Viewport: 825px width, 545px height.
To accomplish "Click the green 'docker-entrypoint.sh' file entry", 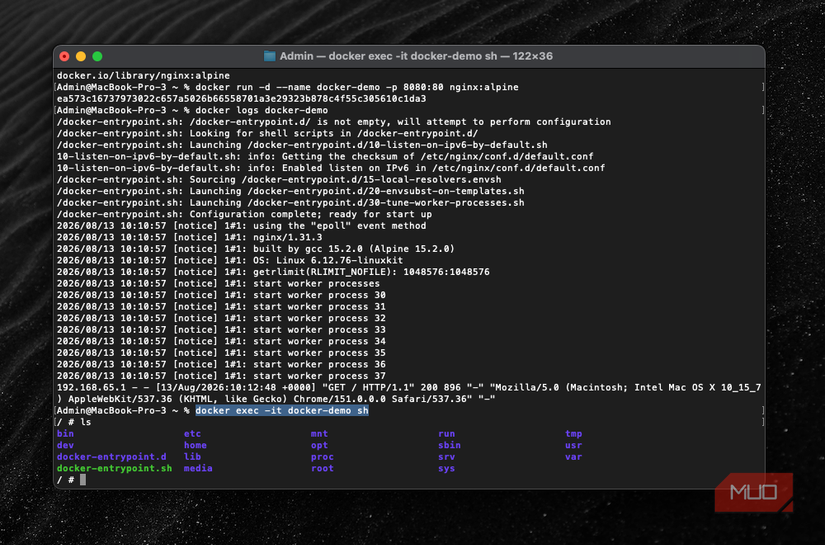I will (114, 469).
